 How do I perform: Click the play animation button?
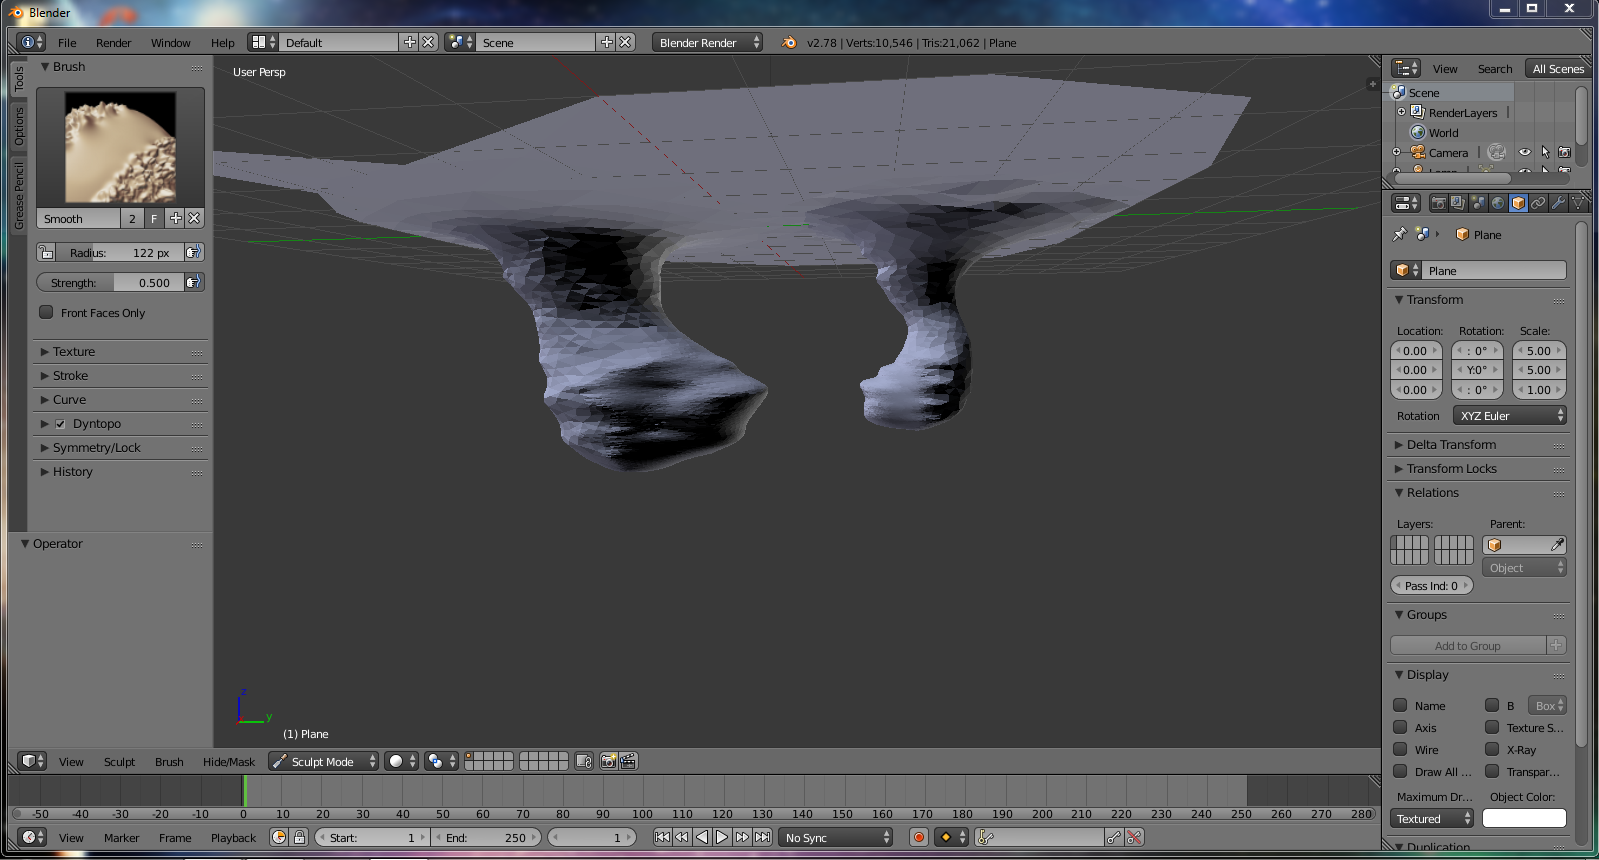(722, 837)
